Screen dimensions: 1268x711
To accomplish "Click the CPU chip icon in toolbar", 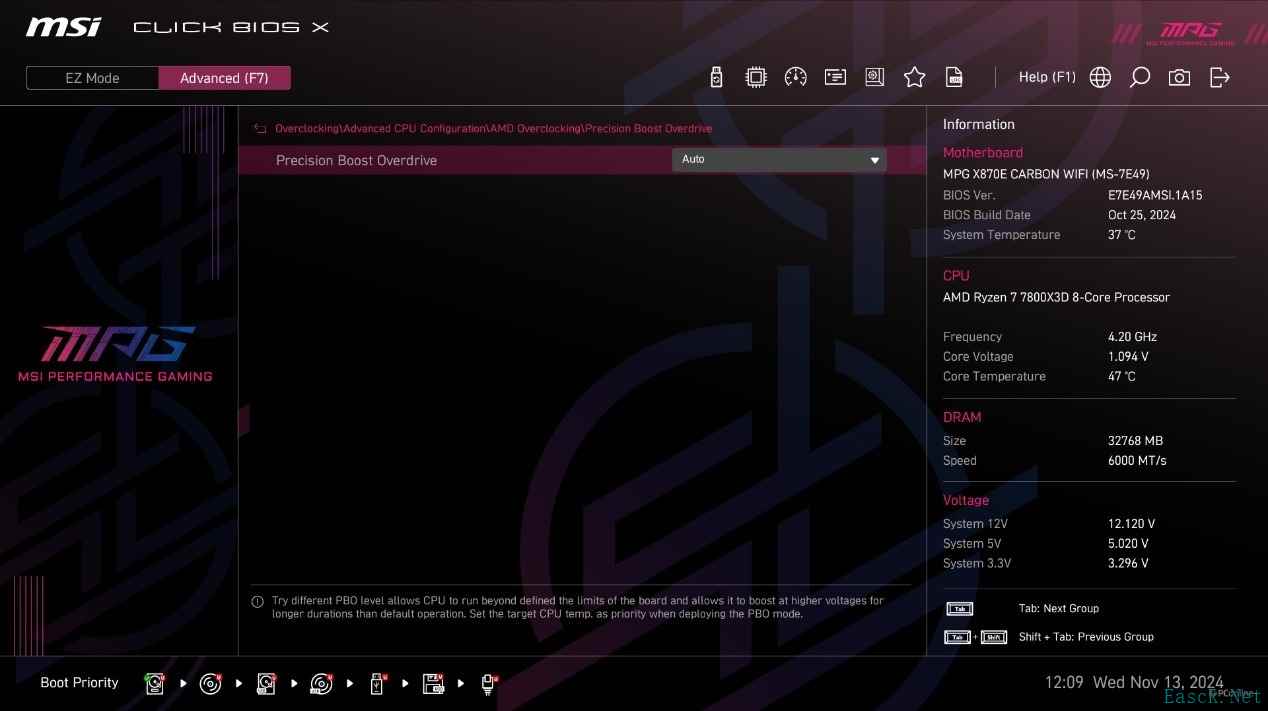I will coord(756,77).
